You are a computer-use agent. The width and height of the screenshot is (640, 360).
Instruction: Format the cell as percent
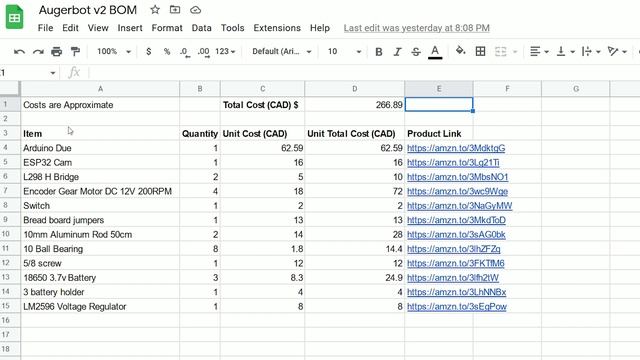tap(167, 51)
